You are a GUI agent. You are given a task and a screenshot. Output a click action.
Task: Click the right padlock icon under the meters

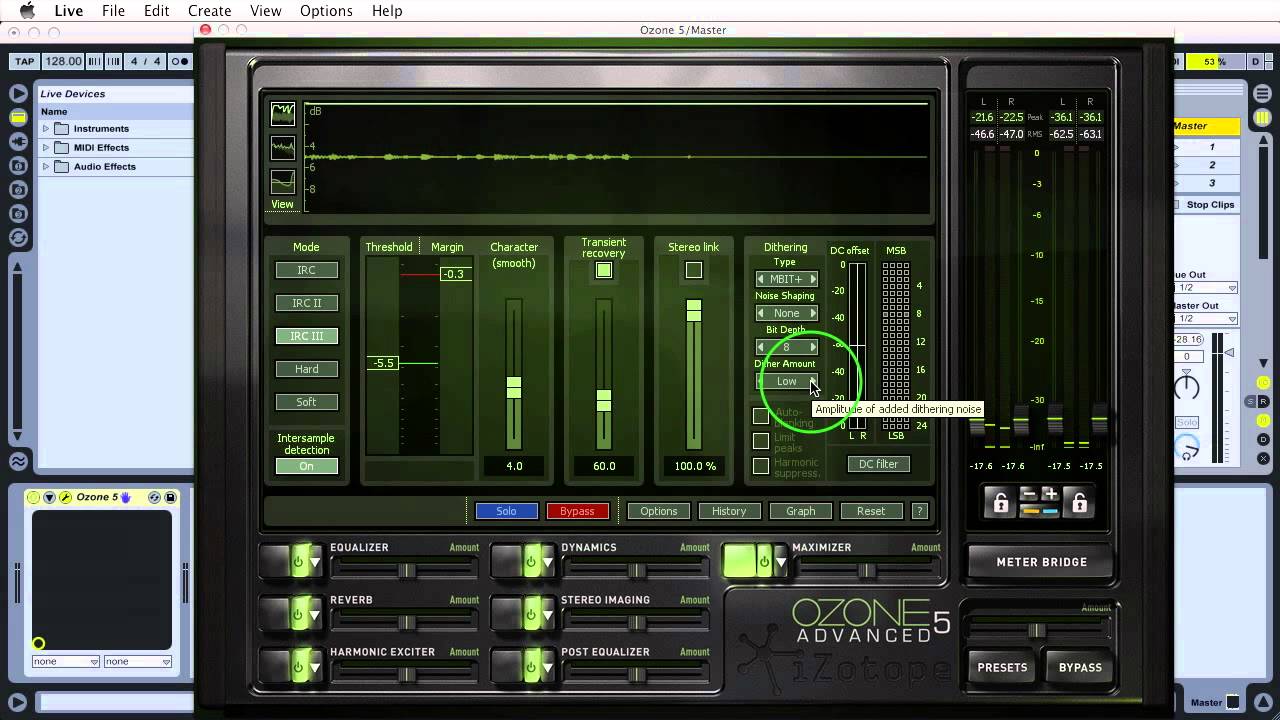[1079, 504]
